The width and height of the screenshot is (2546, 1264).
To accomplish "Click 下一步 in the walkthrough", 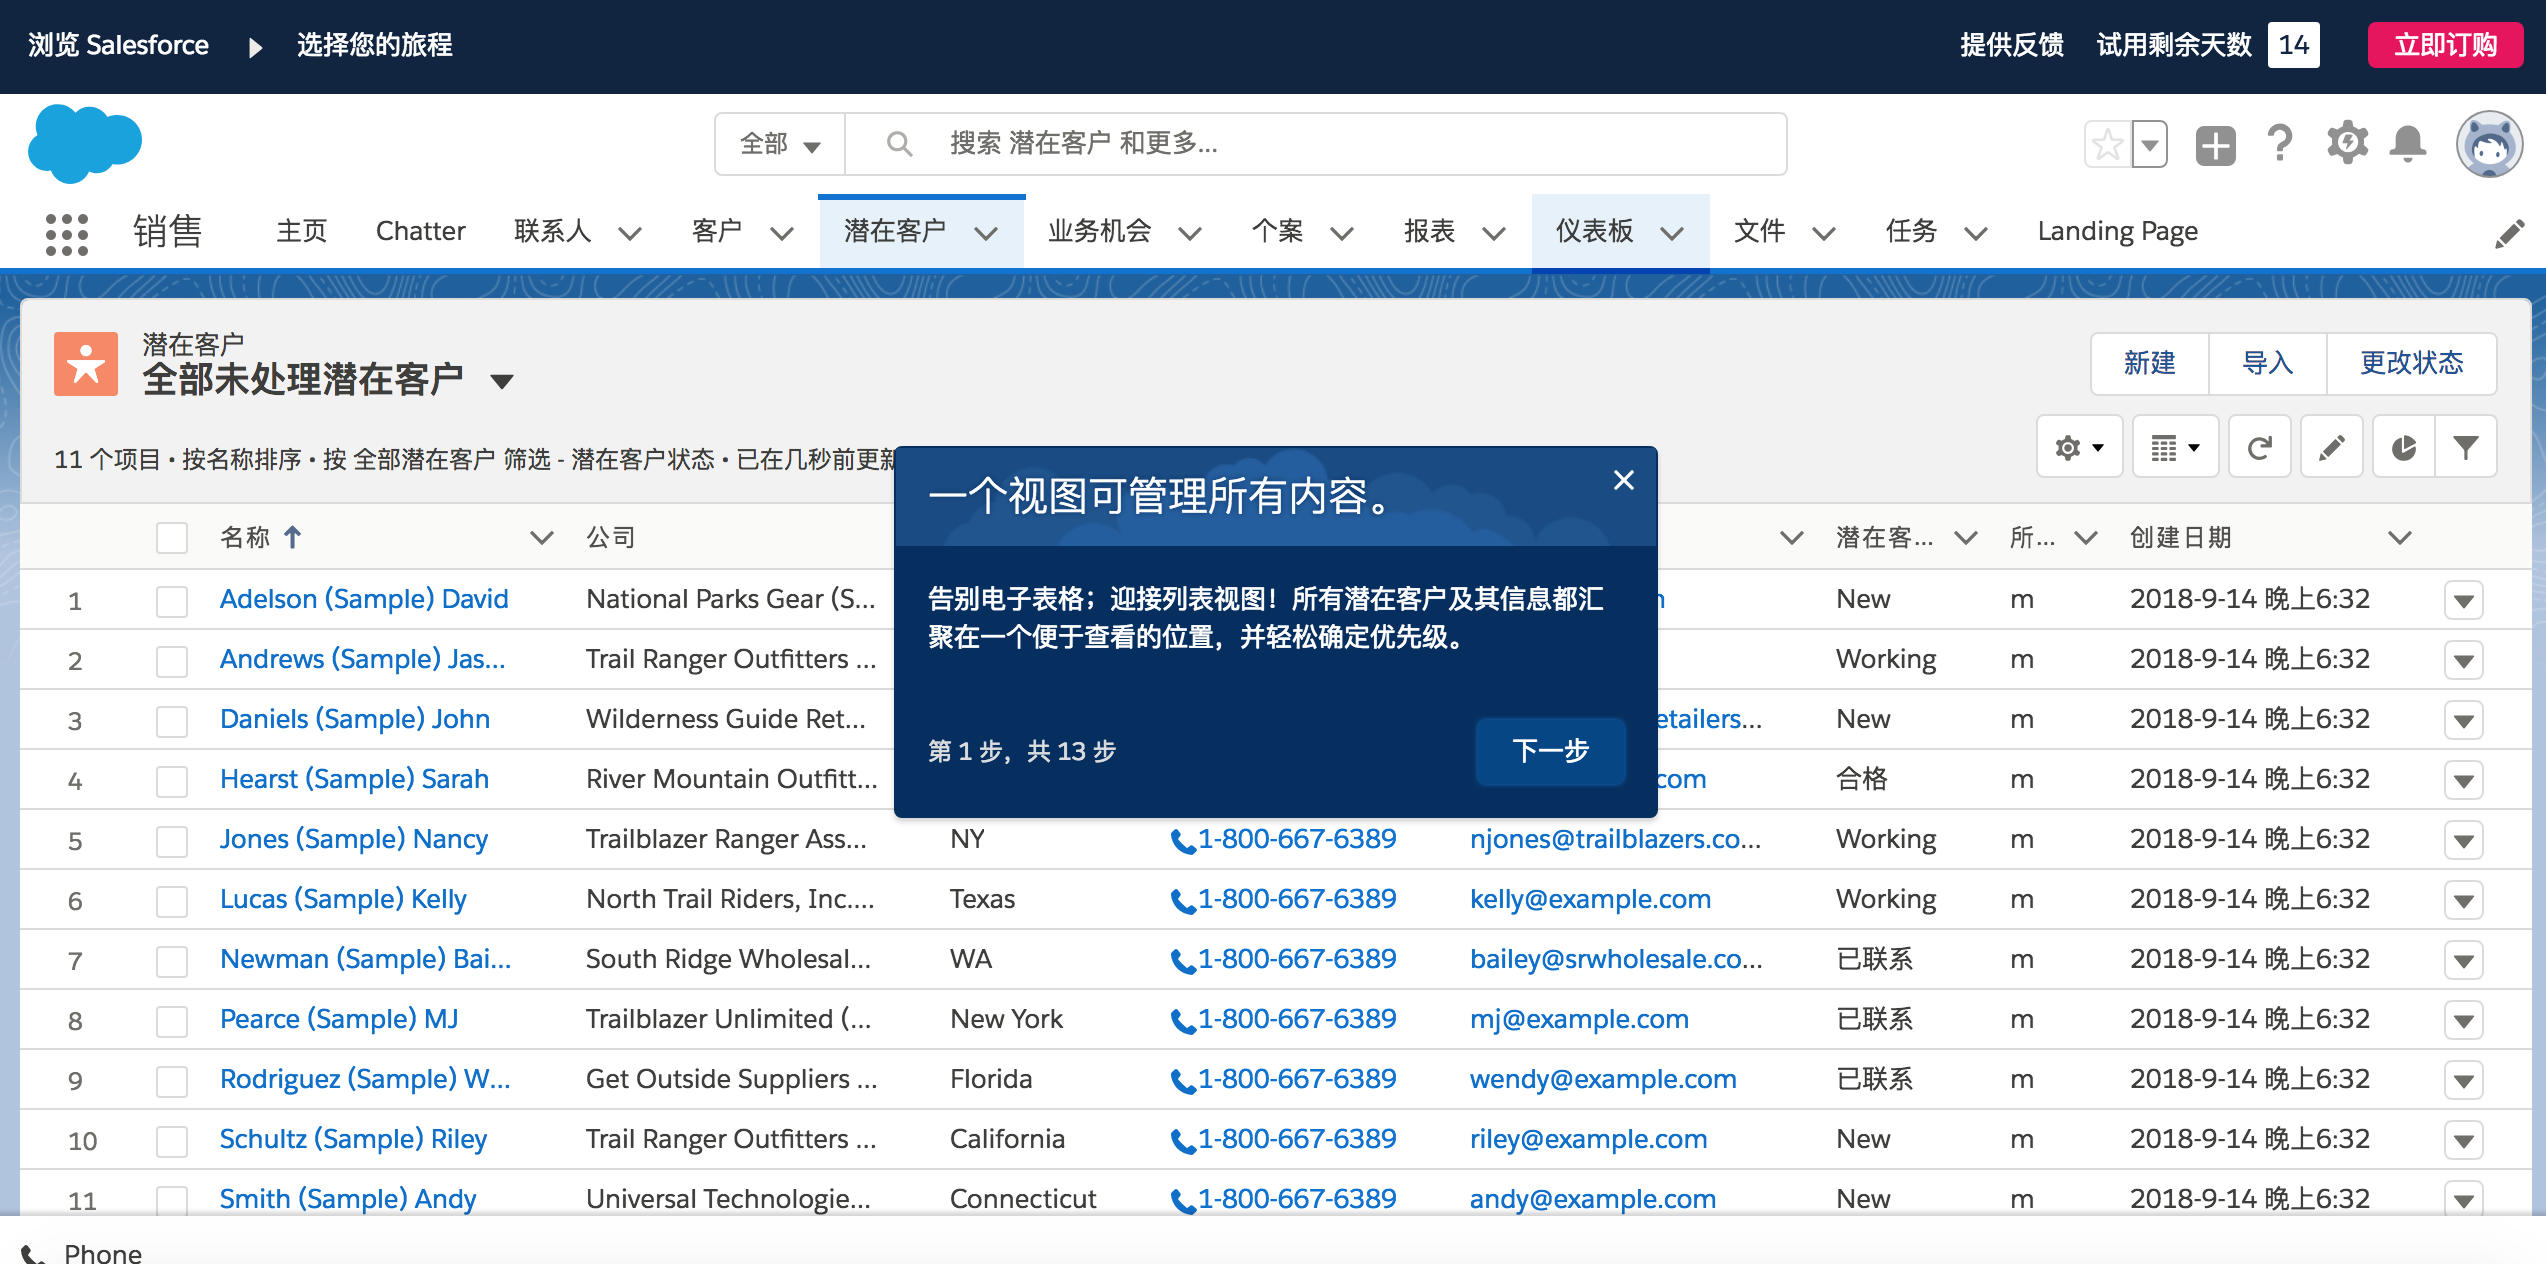I will (x=1550, y=751).
